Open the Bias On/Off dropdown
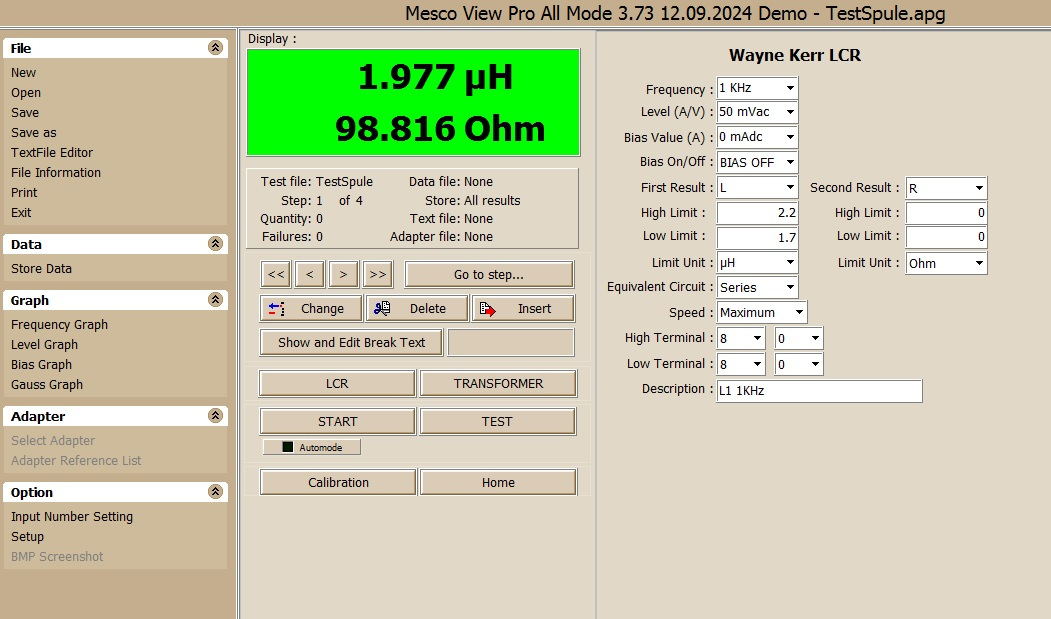The width and height of the screenshot is (1051, 619). coord(790,162)
